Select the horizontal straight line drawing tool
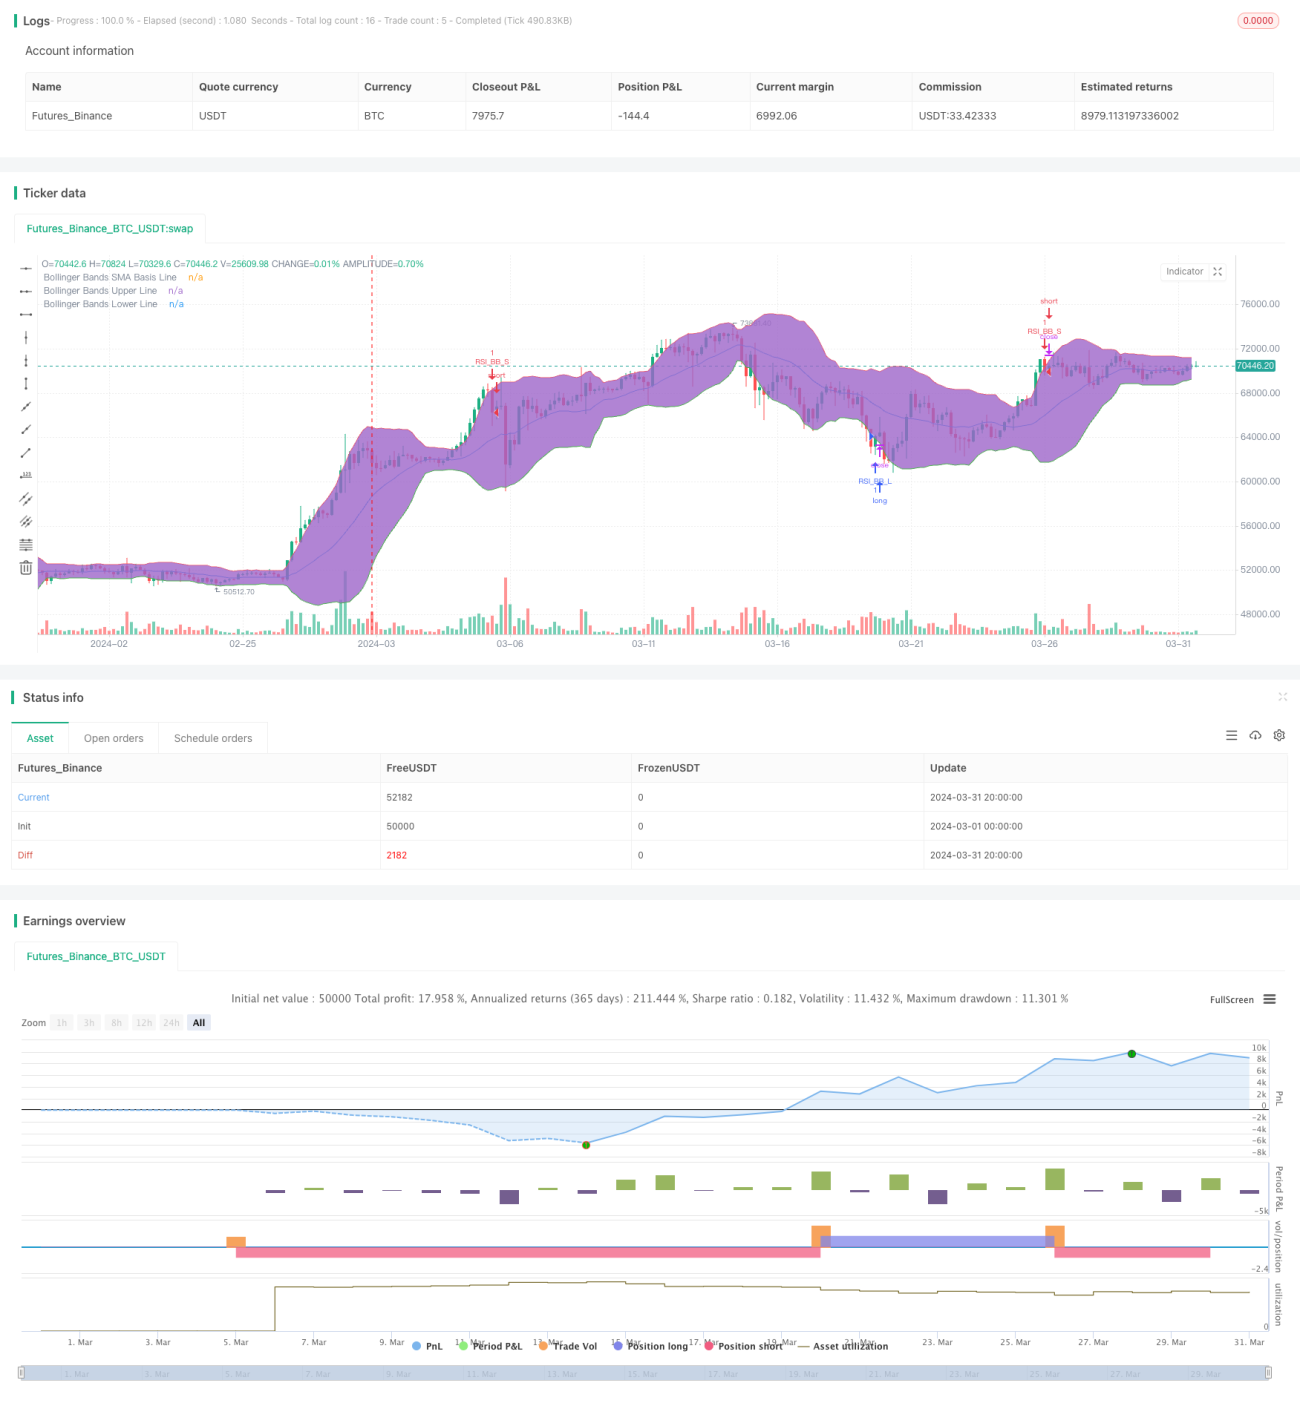The width and height of the screenshot is (1300, 1403). pyautogui.click(x=26, y=268)
